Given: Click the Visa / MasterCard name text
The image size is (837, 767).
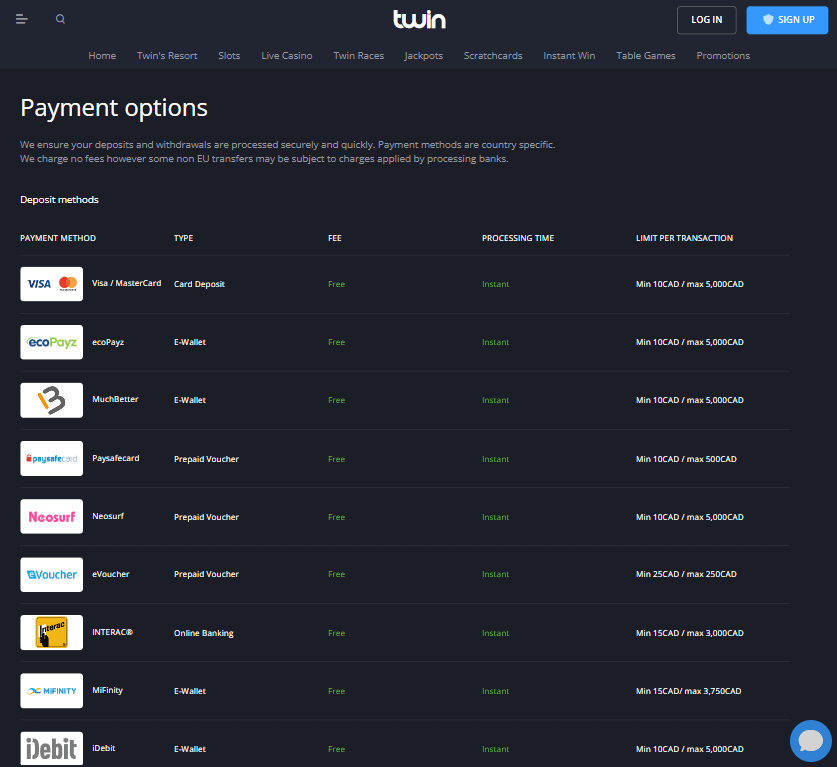Looking at the screenshot, I should coord(127,283).
